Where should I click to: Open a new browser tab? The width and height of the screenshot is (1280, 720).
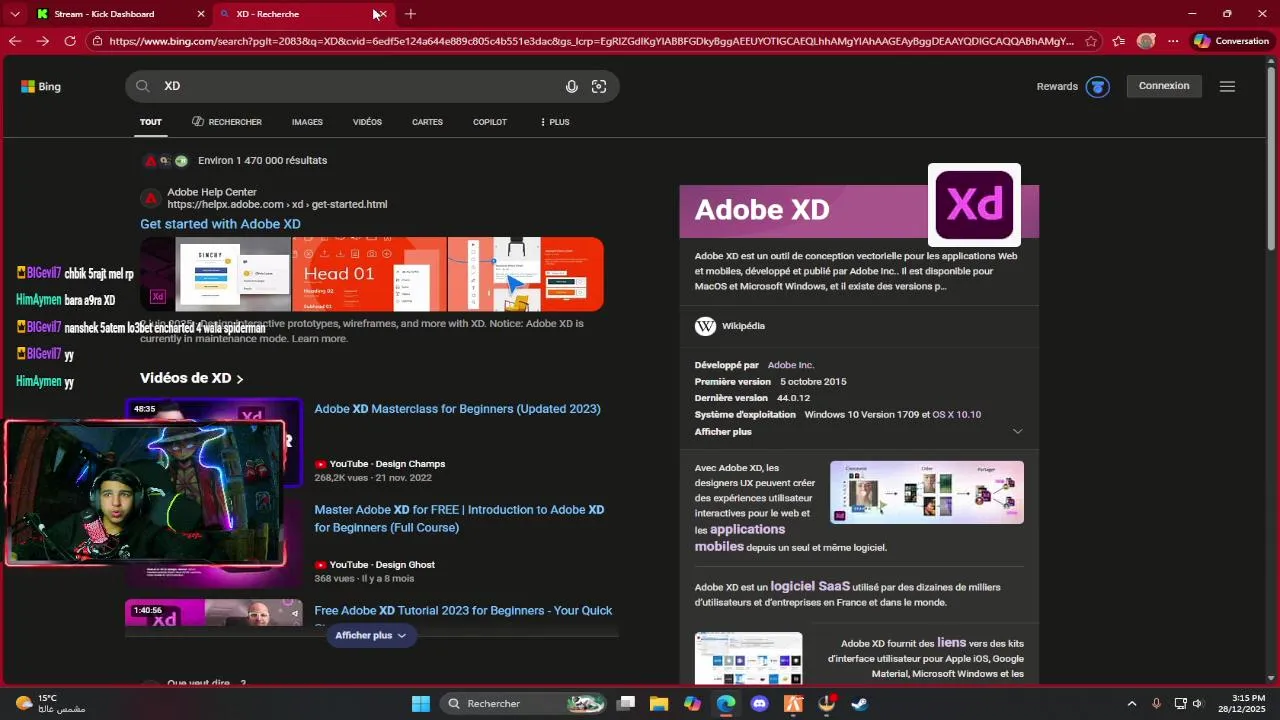pyautogui.click(x=410, y=14)
